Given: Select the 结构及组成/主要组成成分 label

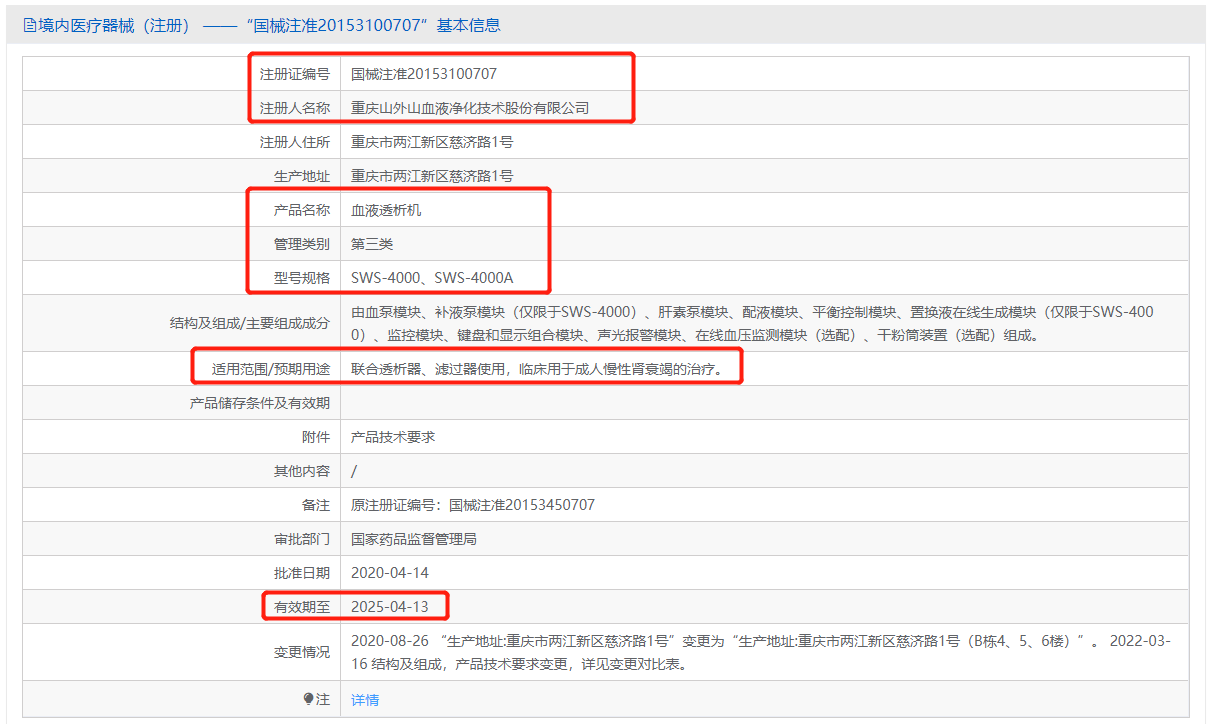Looking at the screenshot, I should [x=250, y=323].
